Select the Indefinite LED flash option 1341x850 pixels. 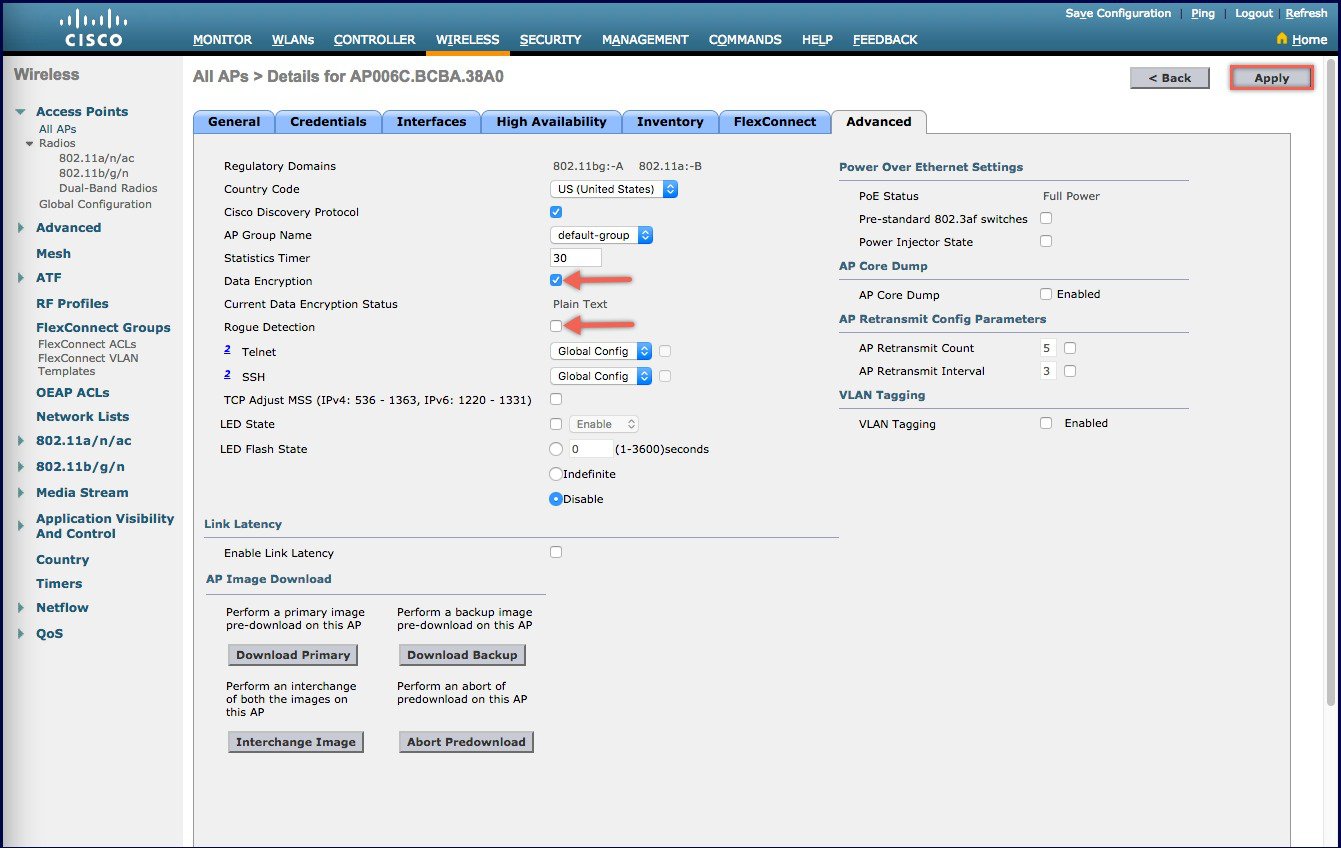point(556,474)
